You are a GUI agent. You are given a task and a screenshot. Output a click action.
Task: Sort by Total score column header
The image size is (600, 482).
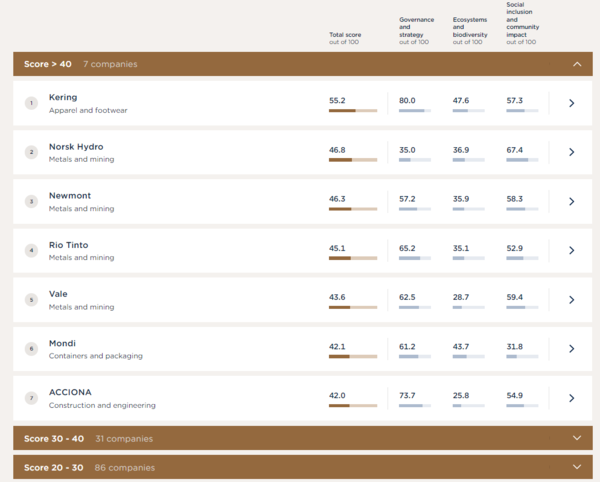tap(345, 38)
